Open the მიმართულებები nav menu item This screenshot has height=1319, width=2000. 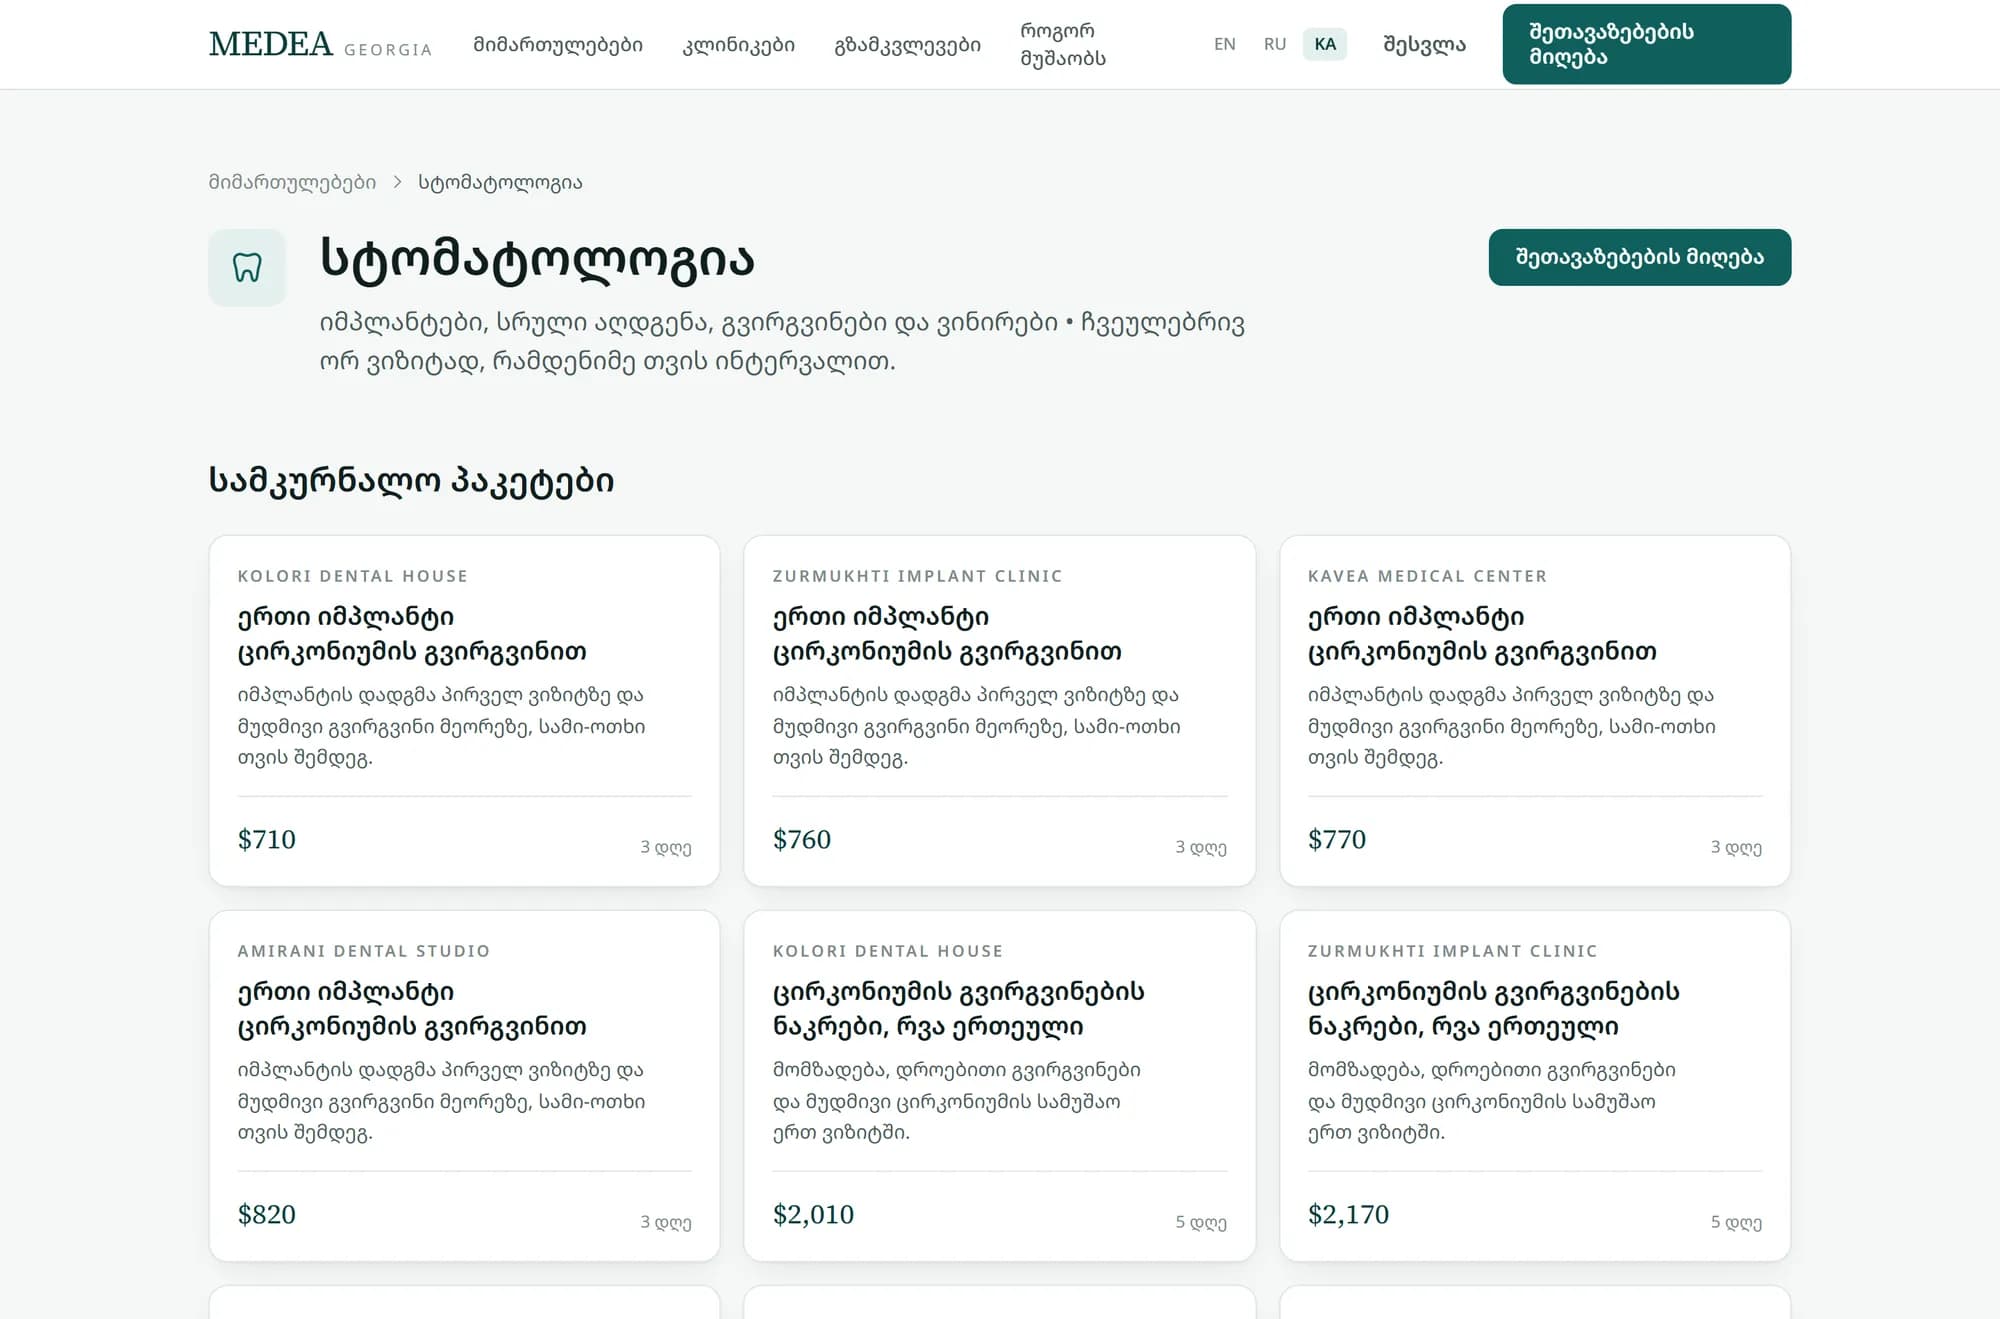click(x=558, y=45)
